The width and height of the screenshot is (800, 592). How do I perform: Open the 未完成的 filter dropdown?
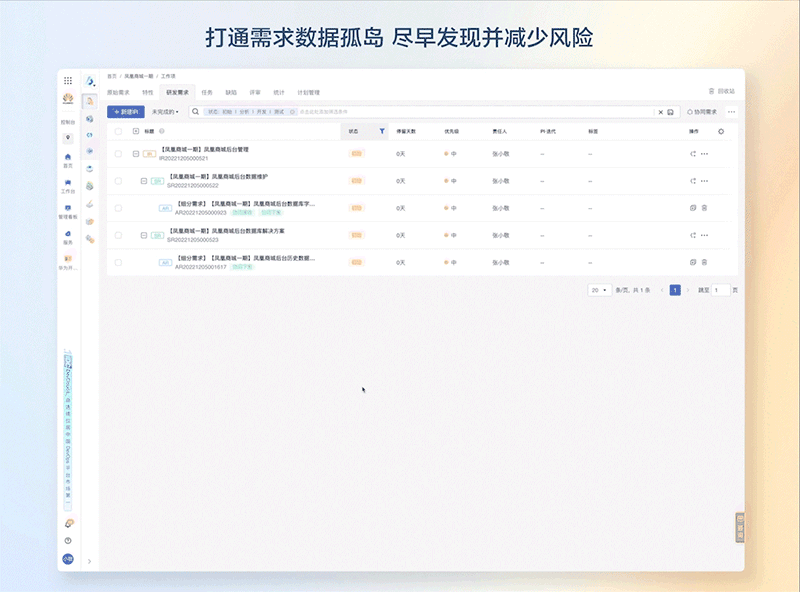pyautogui.click(x=164, y=111)
